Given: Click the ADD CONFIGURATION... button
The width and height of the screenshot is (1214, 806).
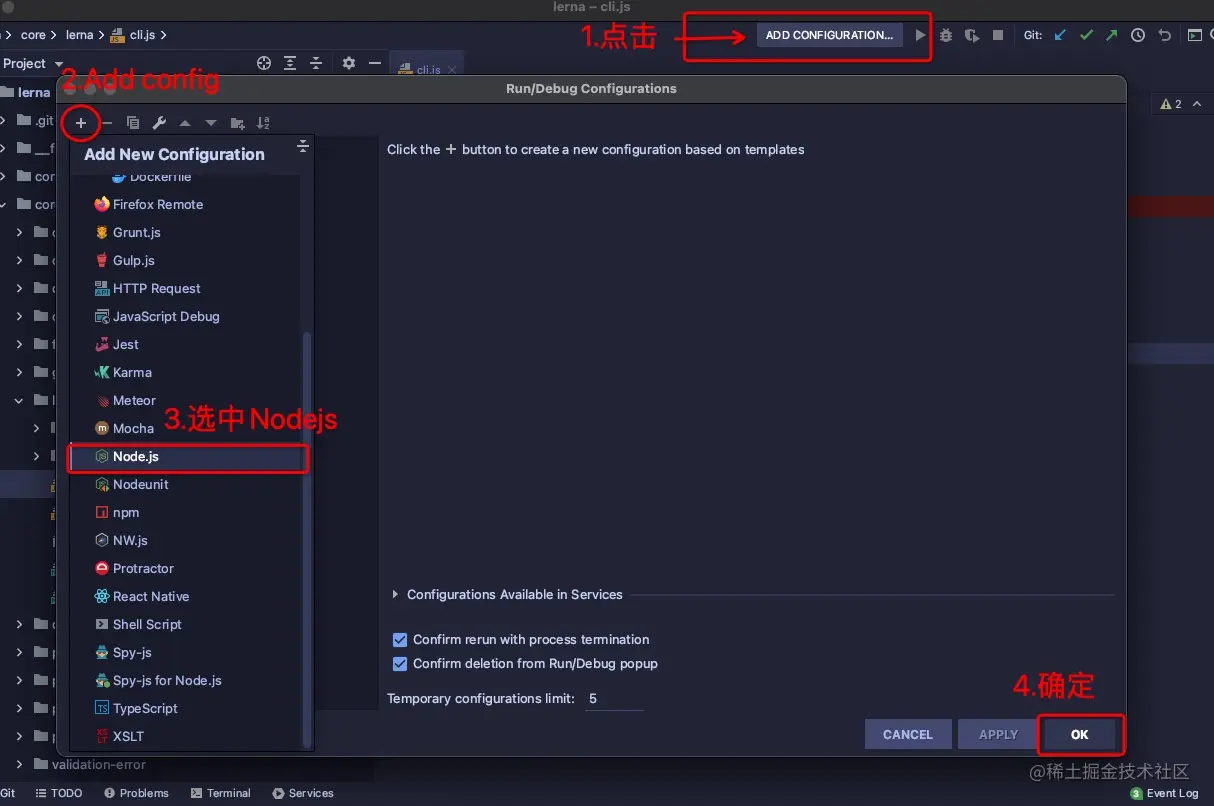Looking at the screenshot, I should coord(829,35).
